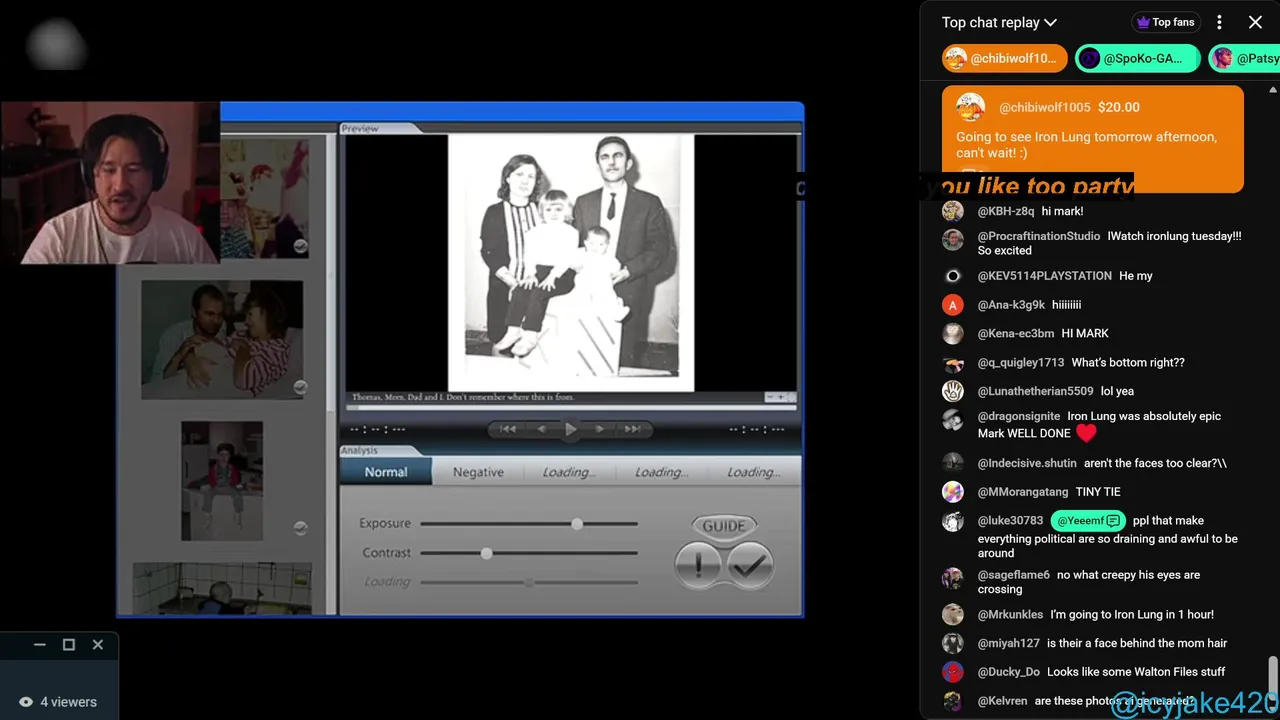Click @ProcraftinationStudio's avatar

coord(953,240)
